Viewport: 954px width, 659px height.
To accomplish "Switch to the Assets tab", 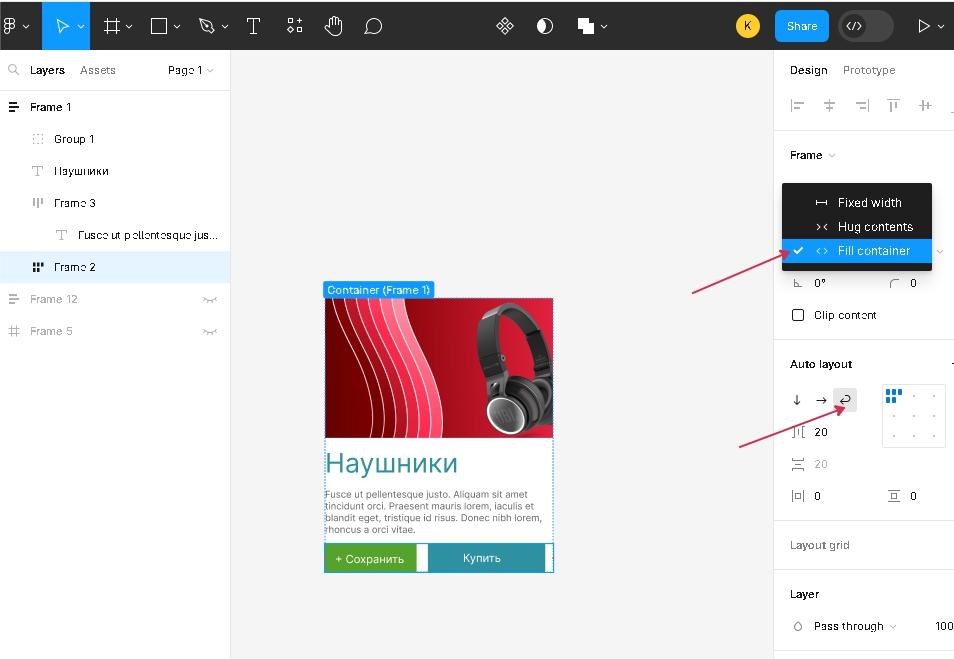I will [x=98, y=70].
